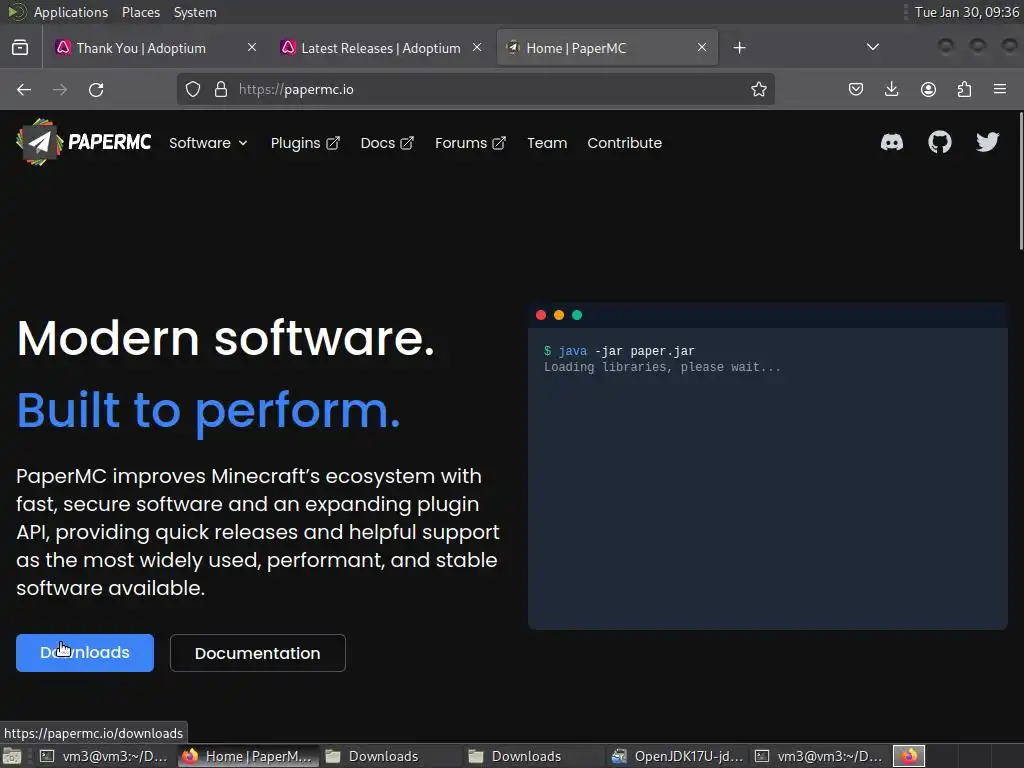Click the page vertical scrollbar thumb
1024x768 pixels.
click(x=1020, y=180)
